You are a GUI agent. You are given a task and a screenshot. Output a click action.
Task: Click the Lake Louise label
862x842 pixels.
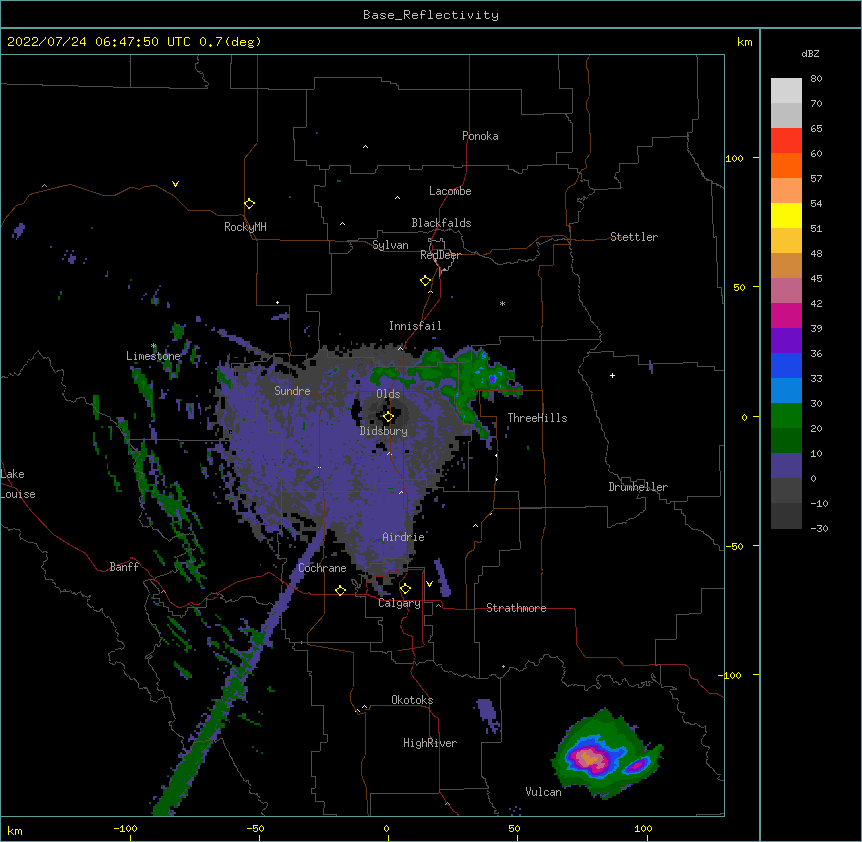[18, 484]
